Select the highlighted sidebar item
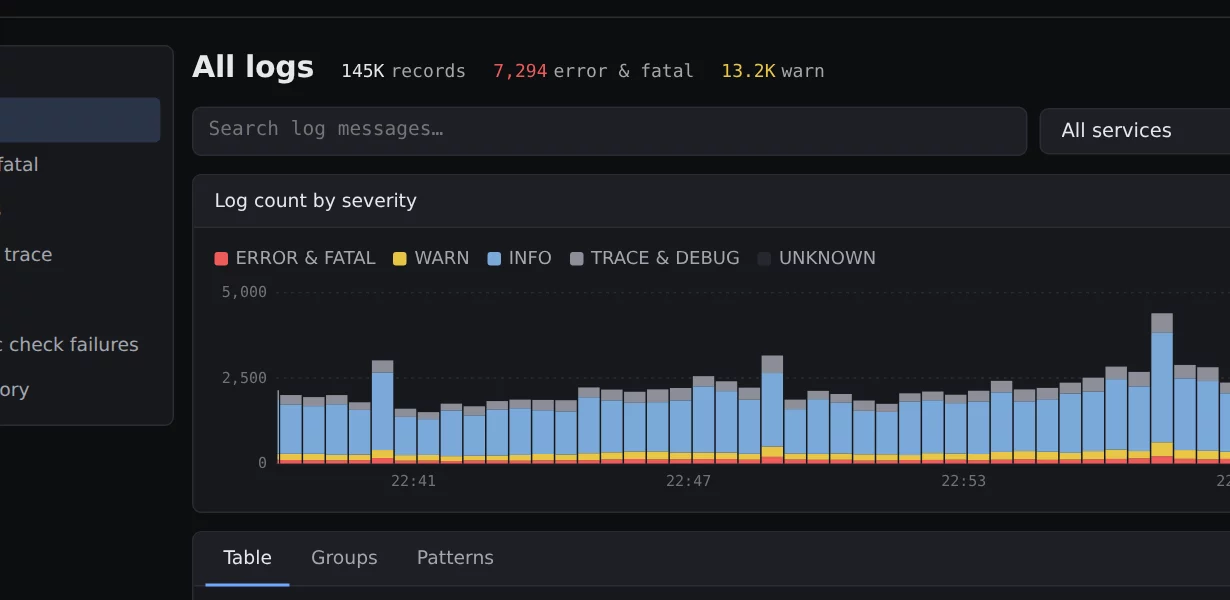The height and width of the screenshot is (600, 1230). click(80, 120)
